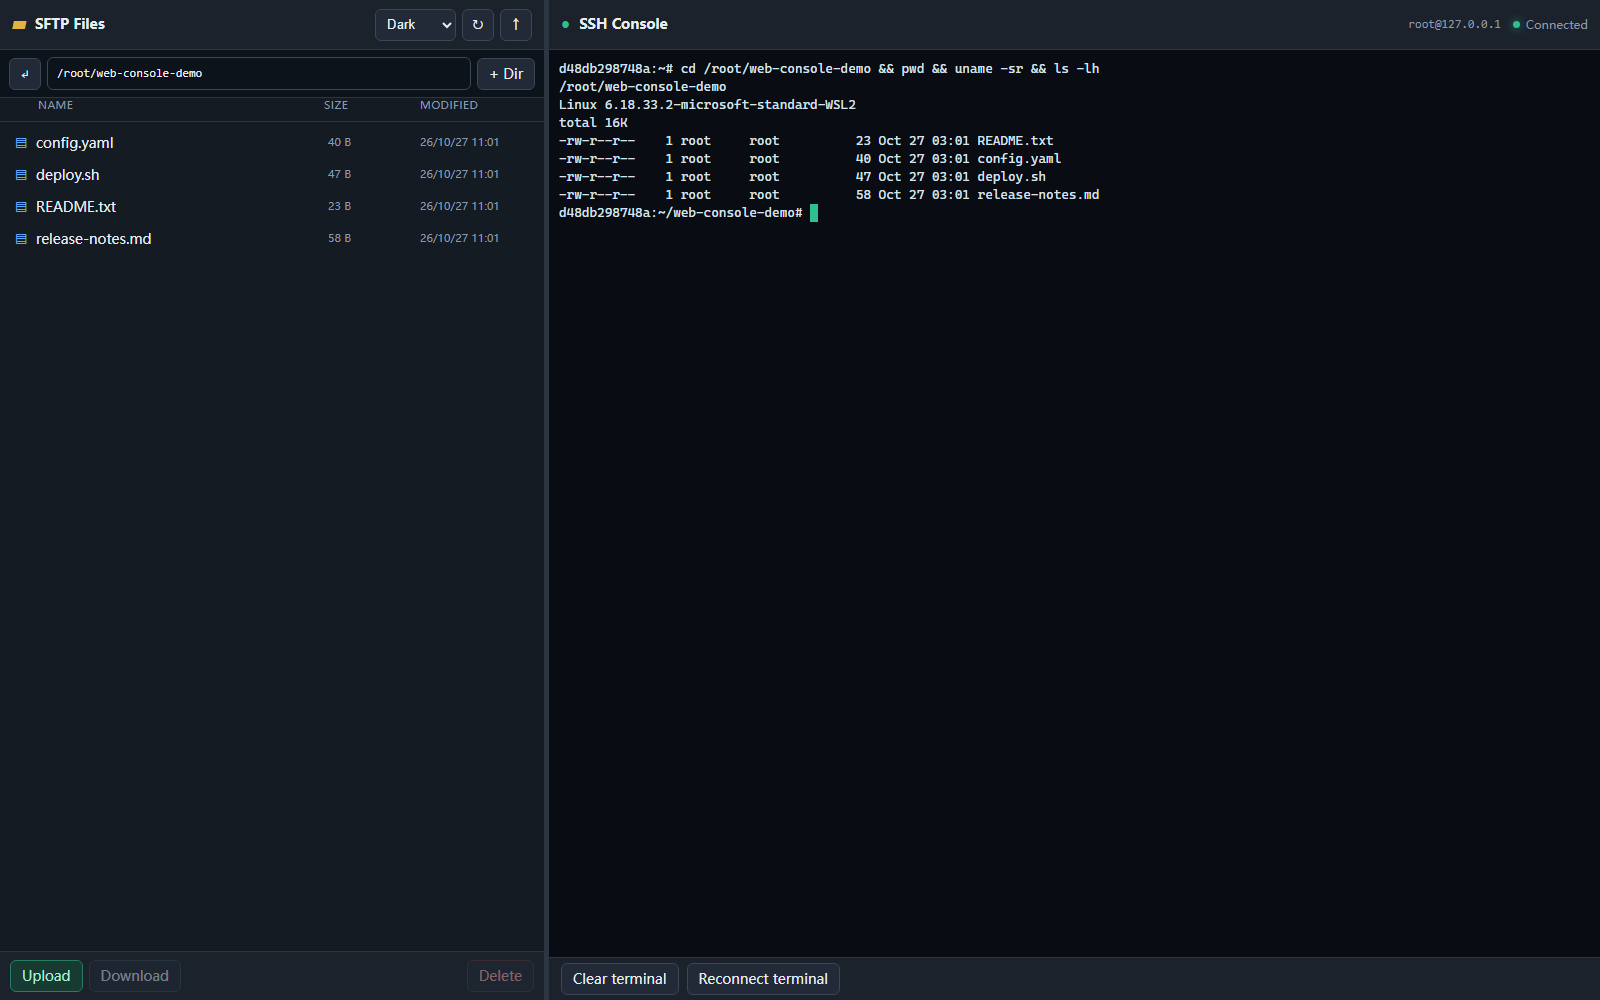Click the Delete button

500,976
